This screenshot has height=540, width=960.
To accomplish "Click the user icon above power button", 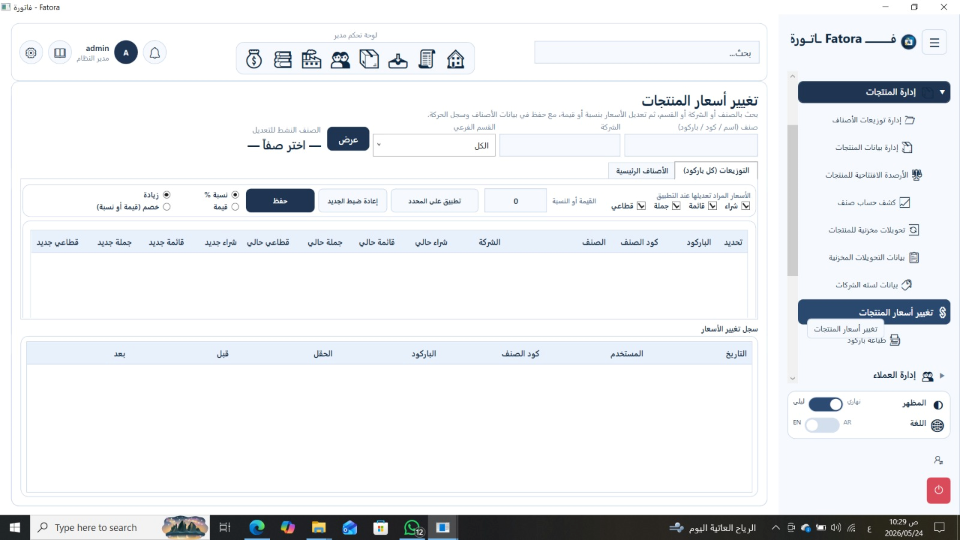I will (x=938, y=460).
